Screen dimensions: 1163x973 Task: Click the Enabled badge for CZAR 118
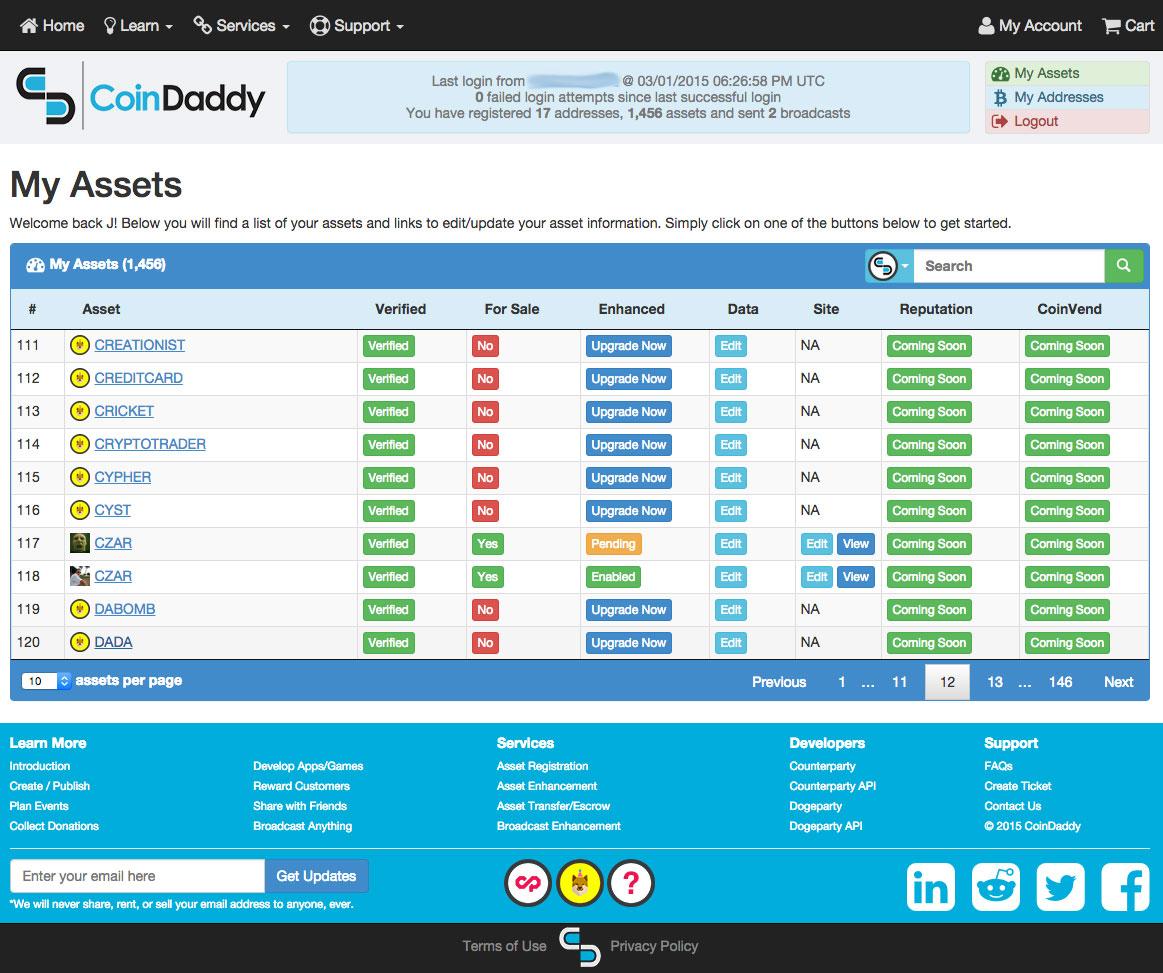(613, 577)
